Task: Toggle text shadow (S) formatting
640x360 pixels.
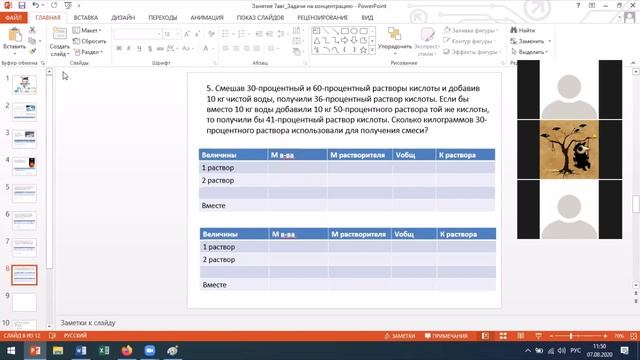Action: tap(150, 48)
